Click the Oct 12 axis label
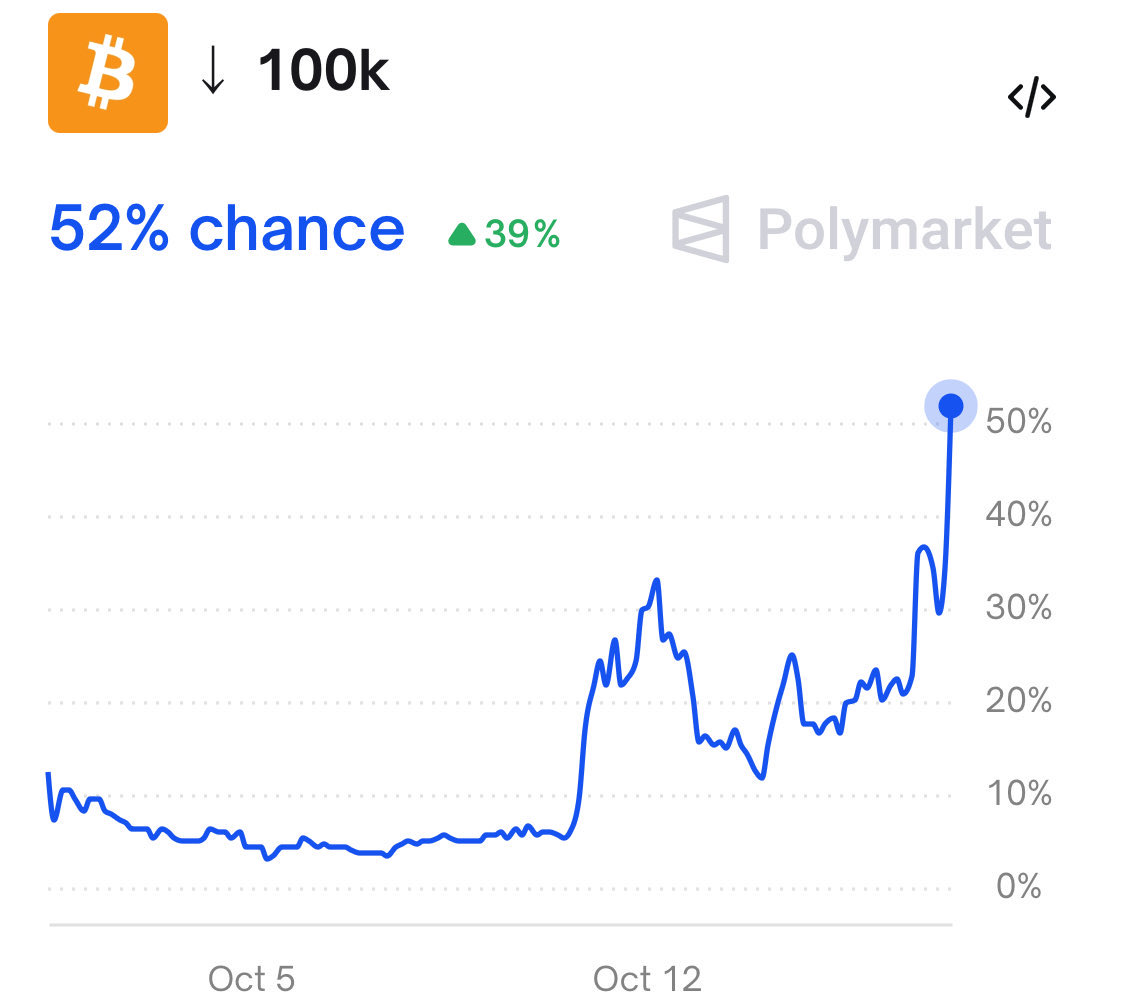 pyautogui.click(x=647, y=977)
